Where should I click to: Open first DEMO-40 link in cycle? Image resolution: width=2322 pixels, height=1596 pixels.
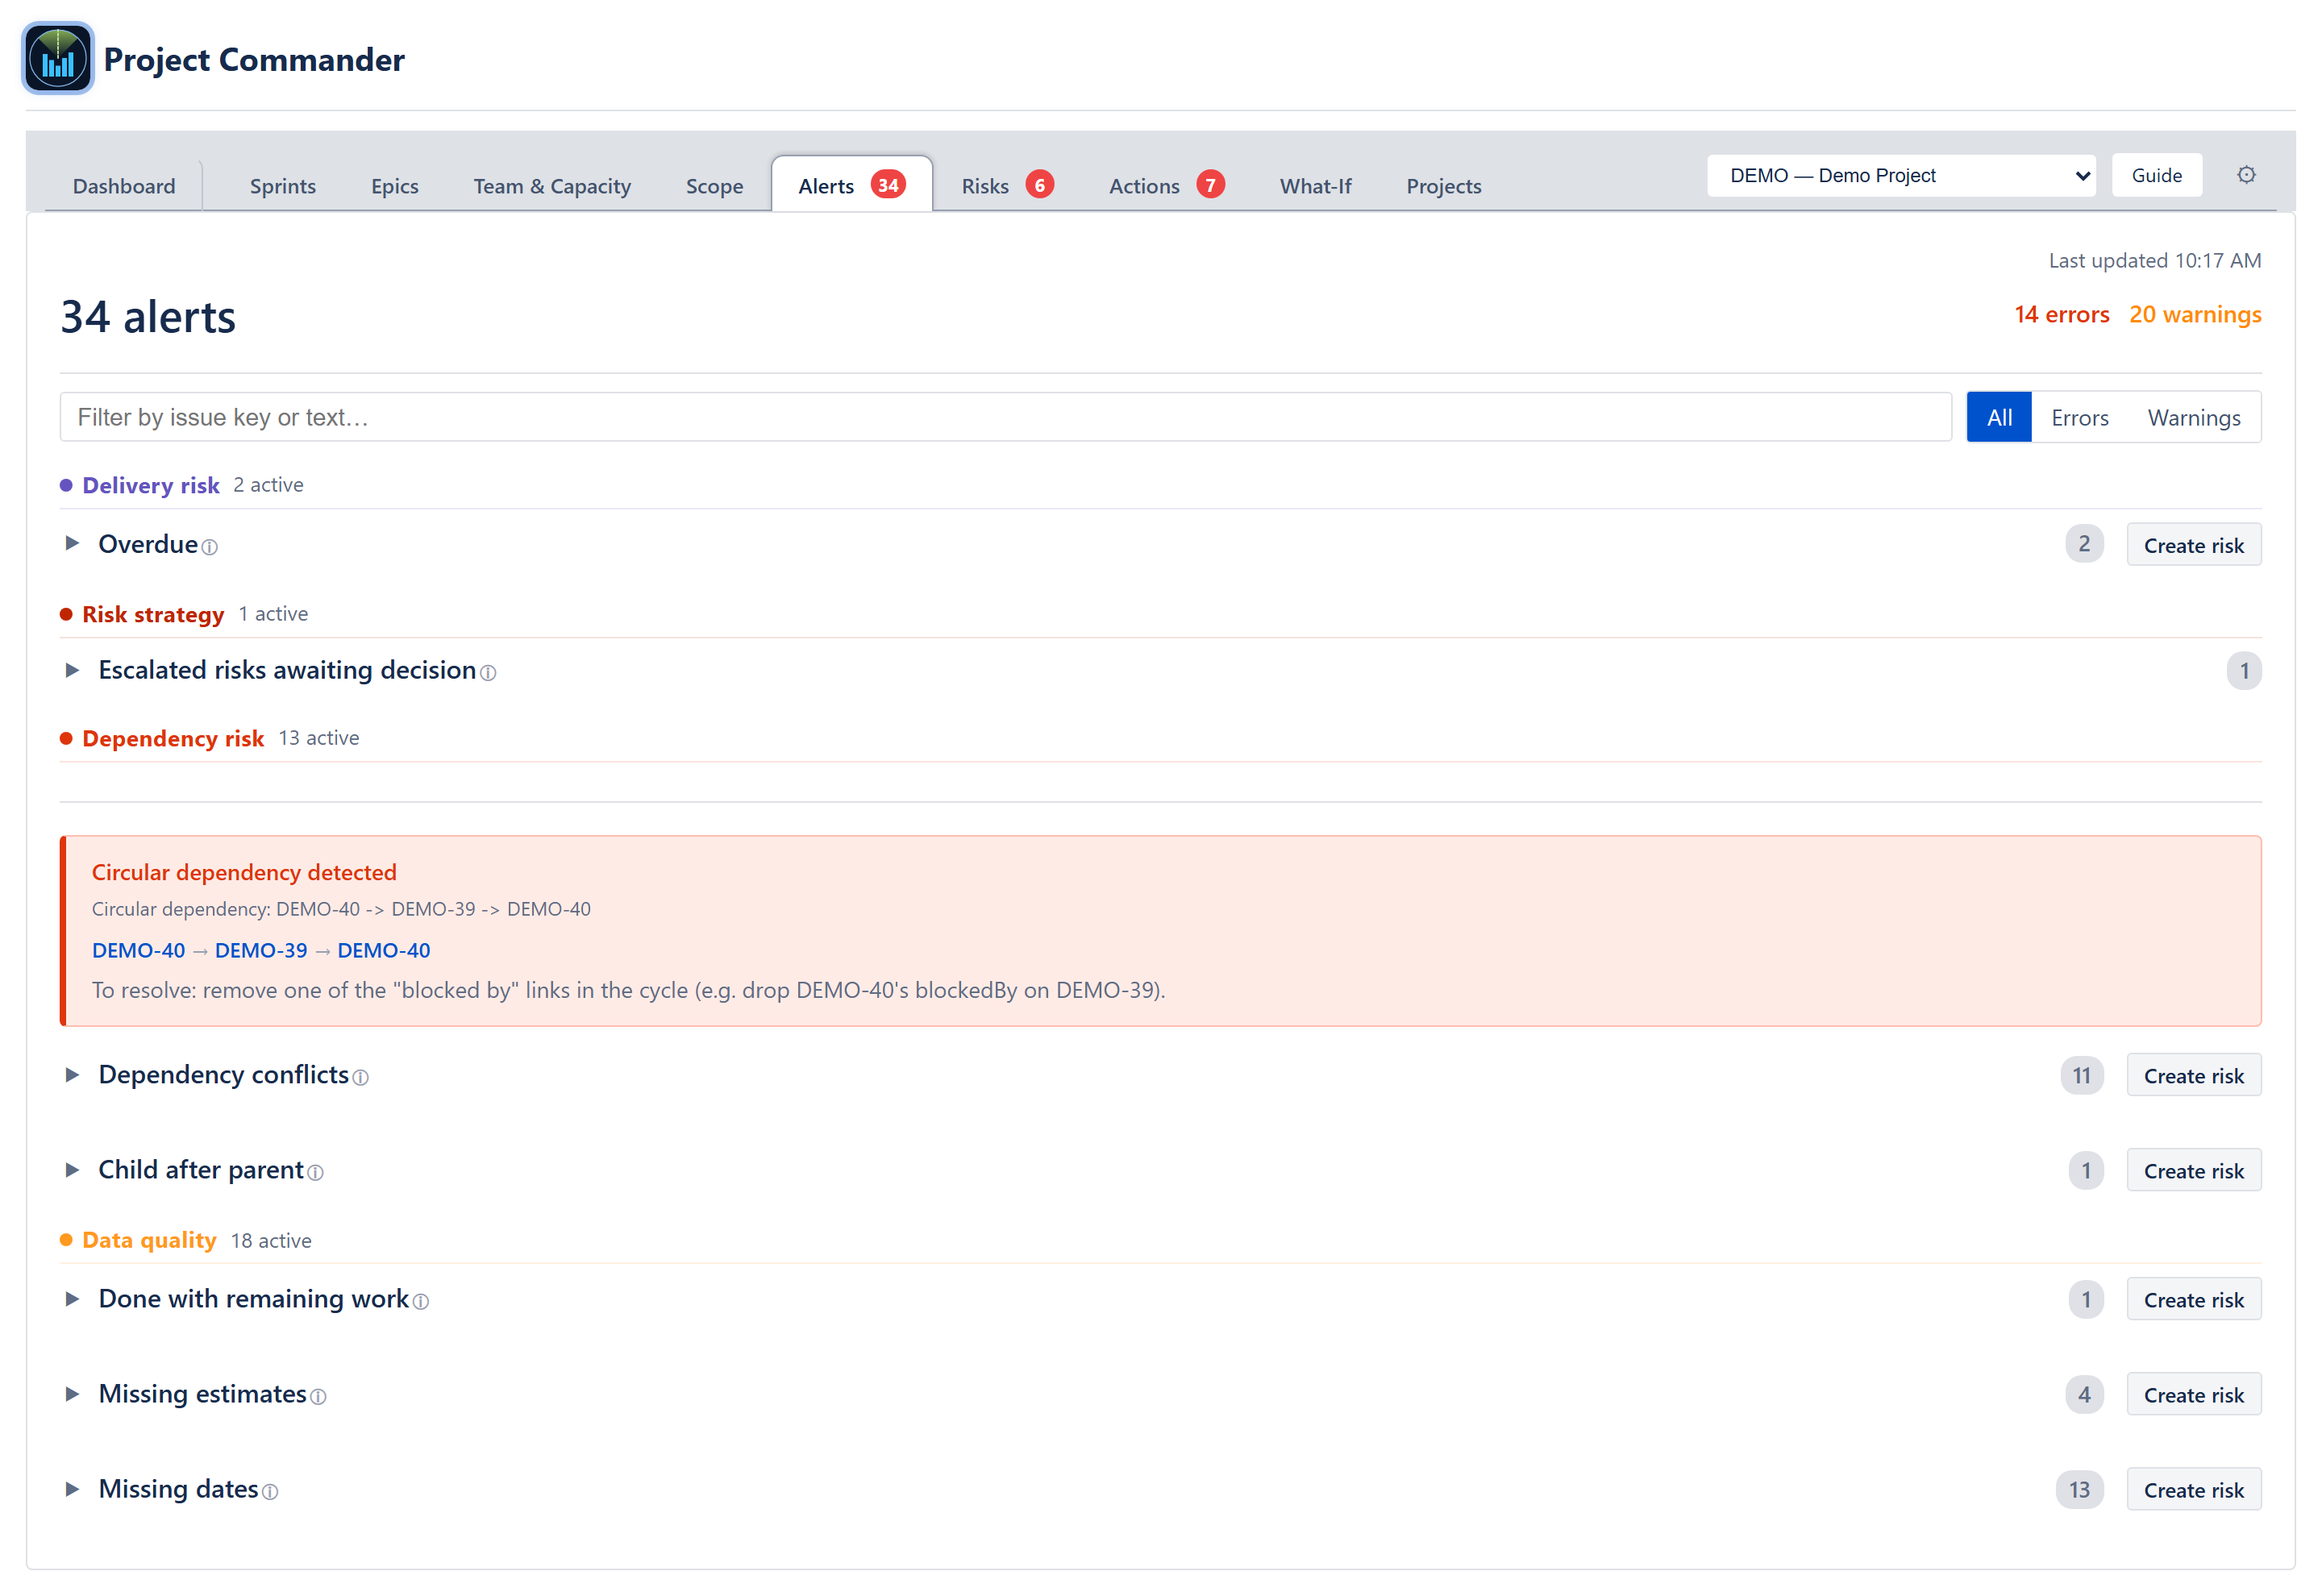tap(138, 950)
